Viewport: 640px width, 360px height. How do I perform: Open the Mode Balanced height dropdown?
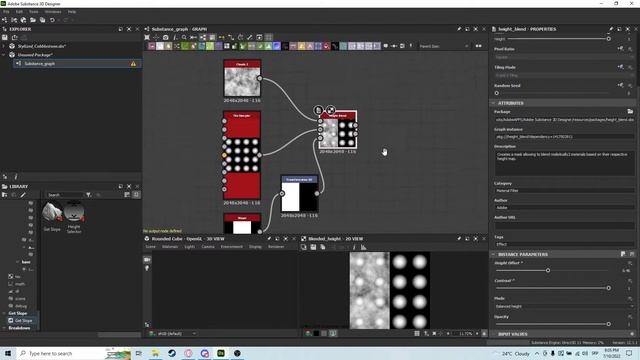(x=564, y=307)
